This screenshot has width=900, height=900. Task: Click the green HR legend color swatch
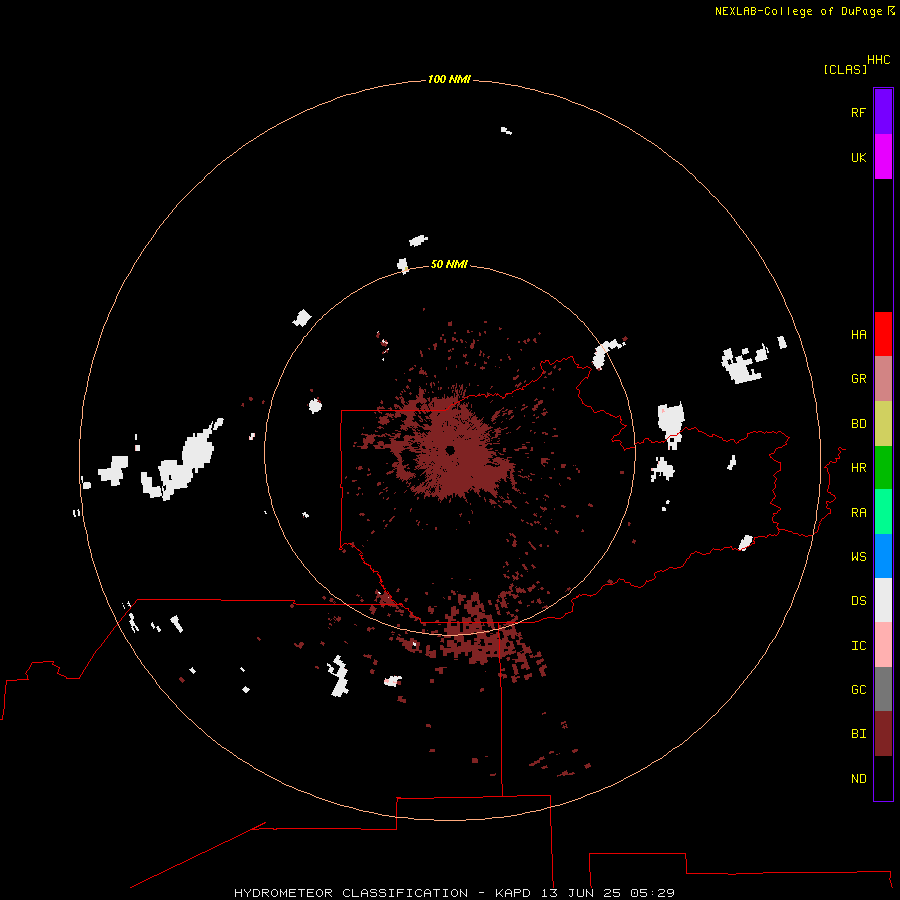coord(883,468)
